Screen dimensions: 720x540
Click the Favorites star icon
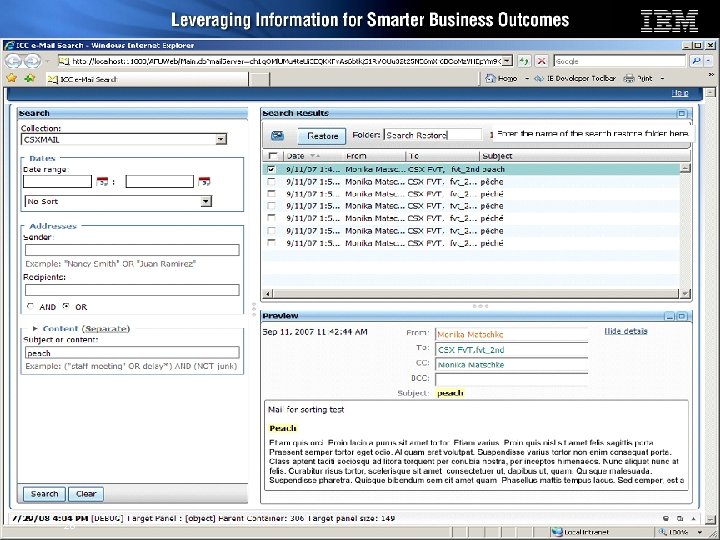(11, 79)
